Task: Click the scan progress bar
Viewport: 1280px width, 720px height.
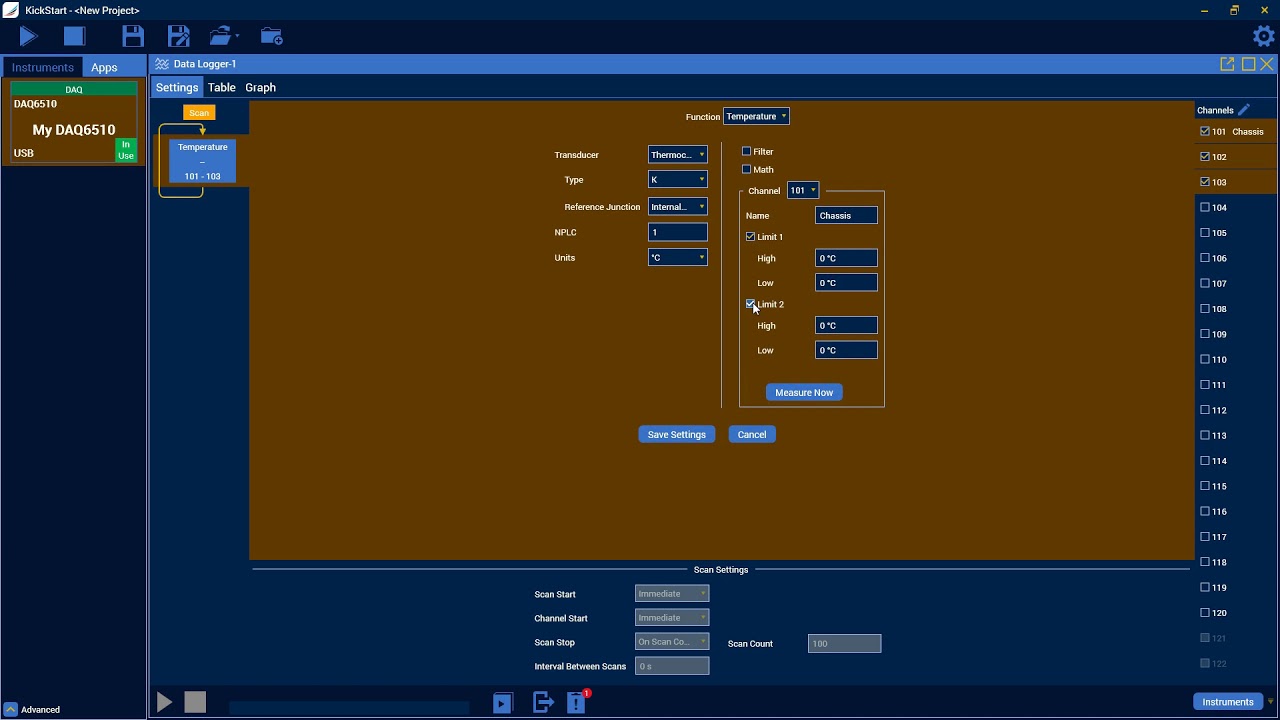Action: 349,708
